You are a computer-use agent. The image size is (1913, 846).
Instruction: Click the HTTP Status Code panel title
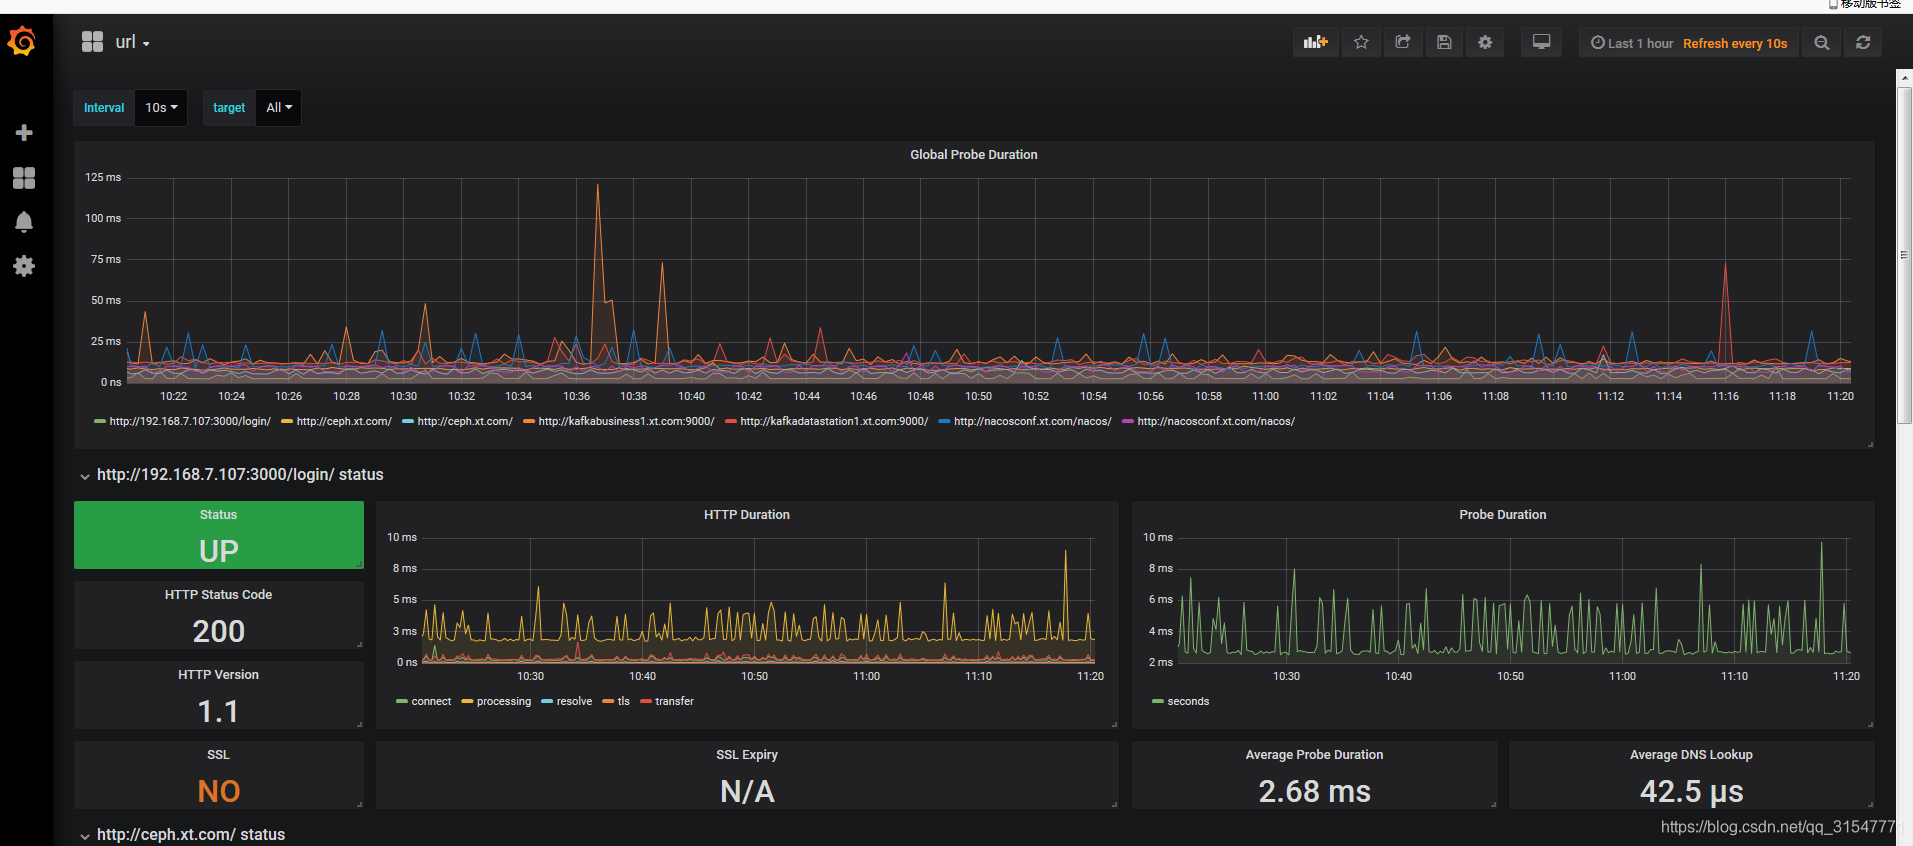218,594
